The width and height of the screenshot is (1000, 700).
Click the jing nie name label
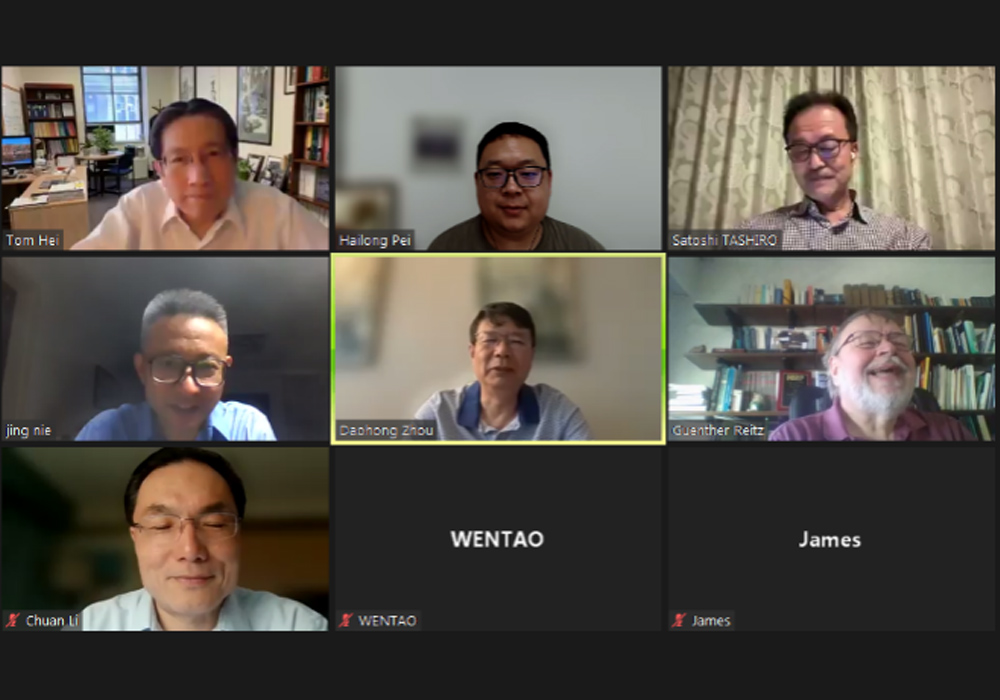pos(28,430)
